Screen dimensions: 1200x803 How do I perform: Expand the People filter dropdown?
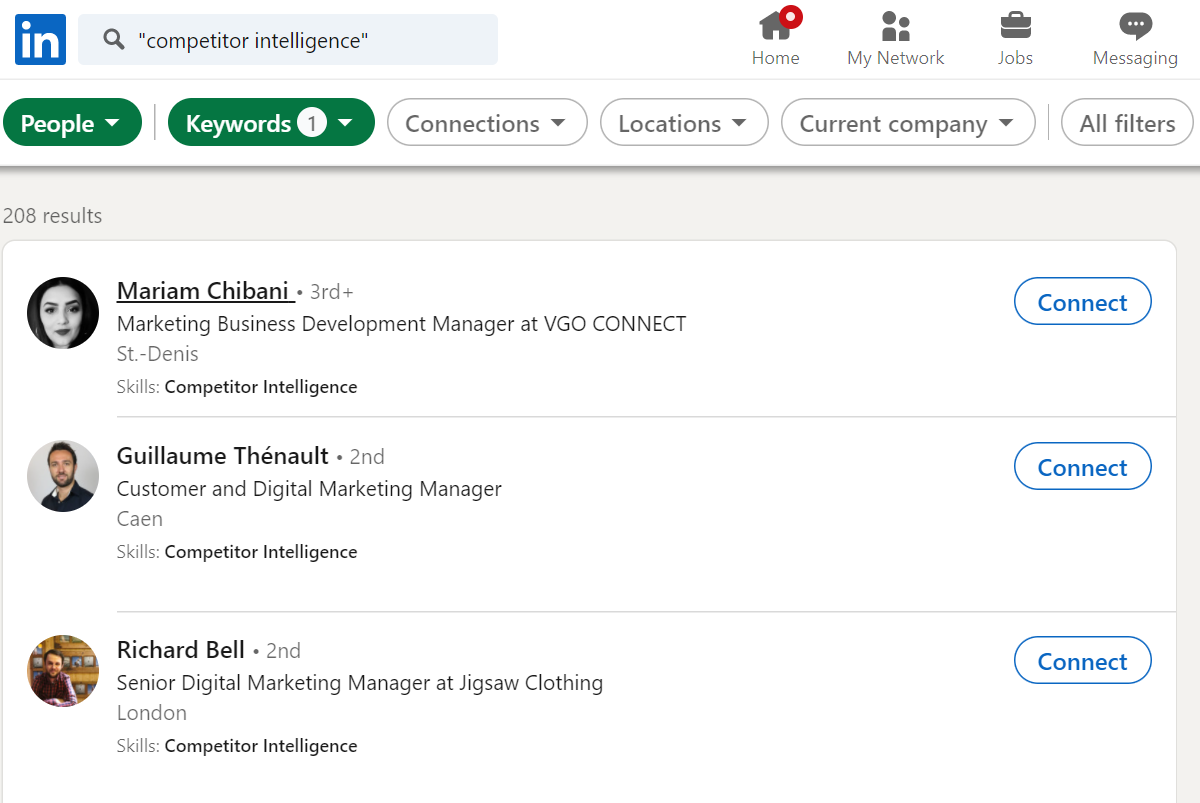click(72, 122)
